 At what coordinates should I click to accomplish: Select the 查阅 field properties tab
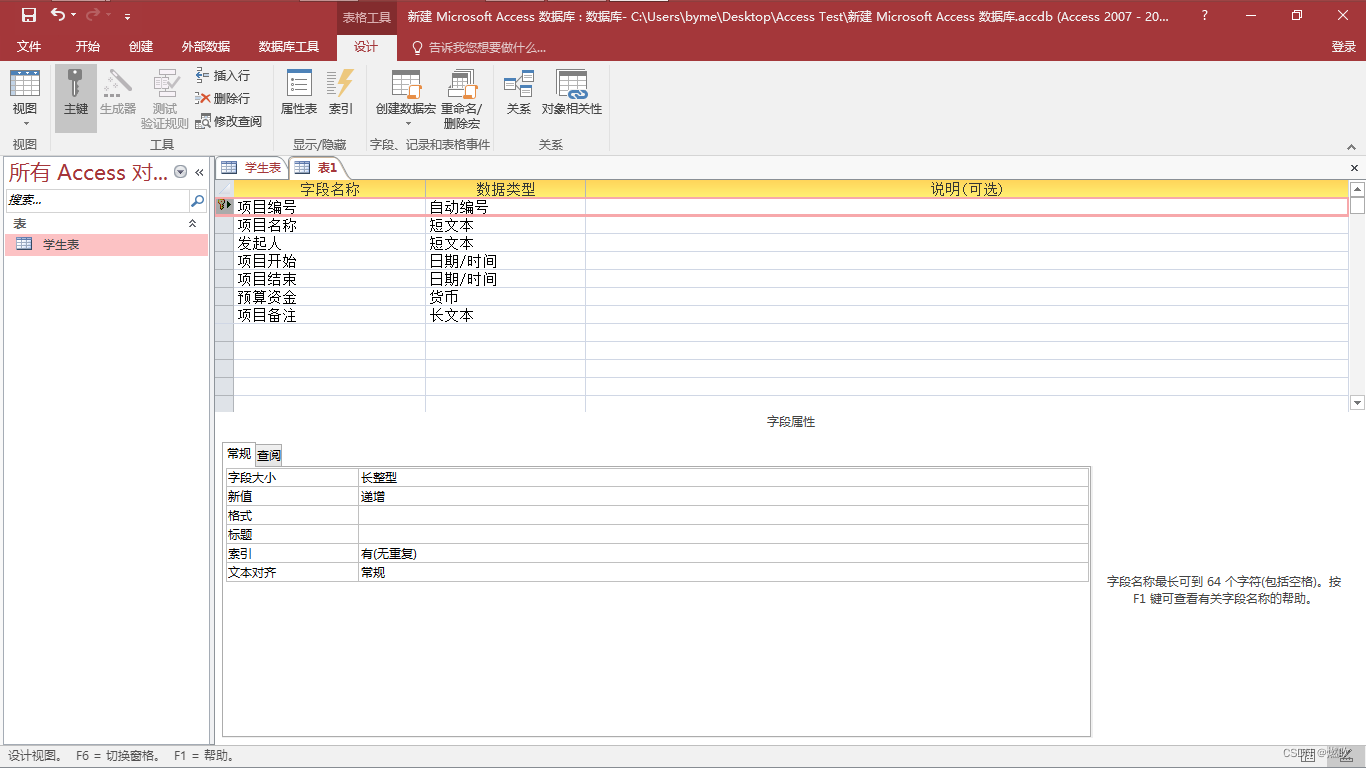[x=269, y=455]
